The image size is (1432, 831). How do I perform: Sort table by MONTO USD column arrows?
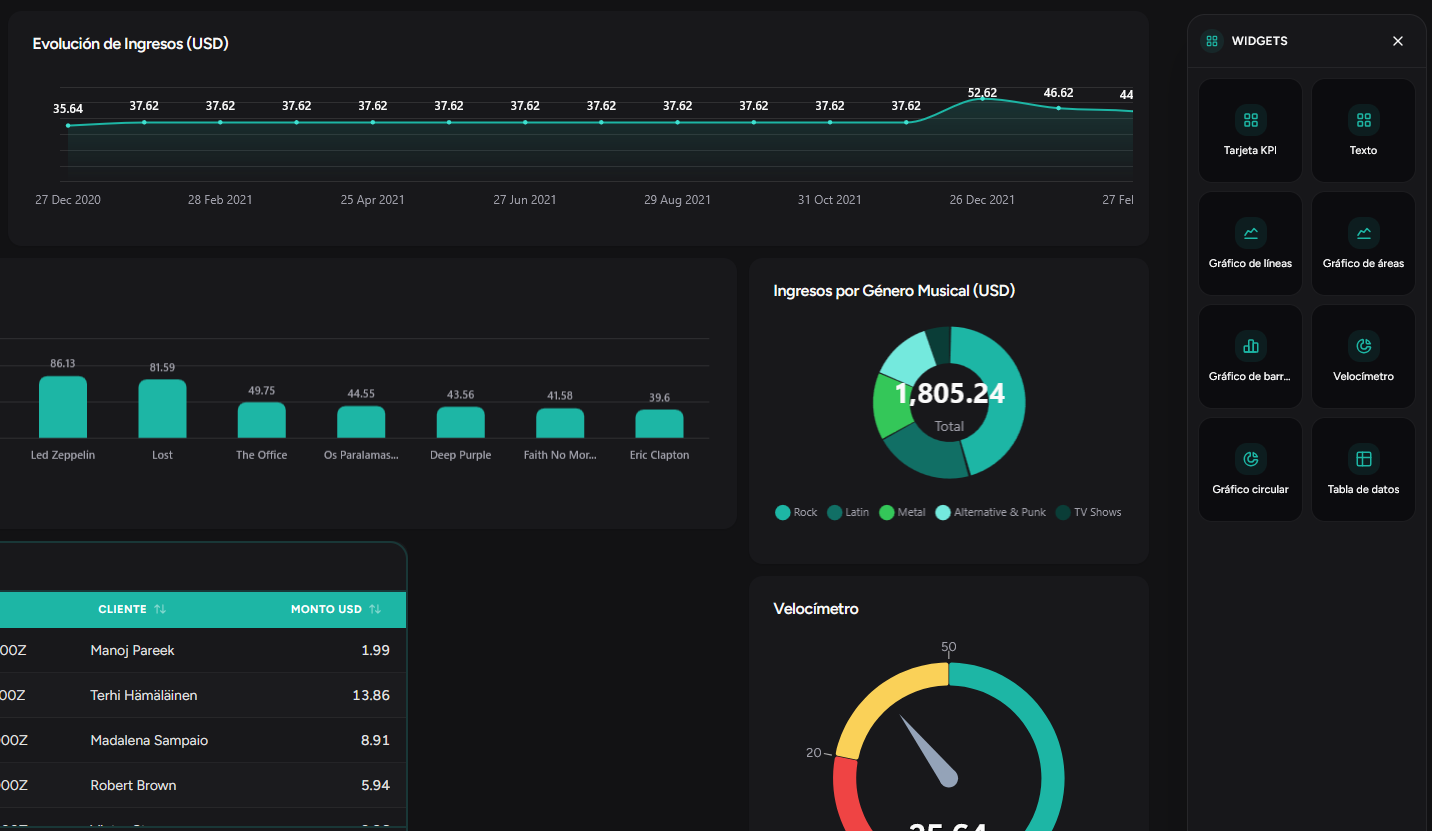point(375,609)
